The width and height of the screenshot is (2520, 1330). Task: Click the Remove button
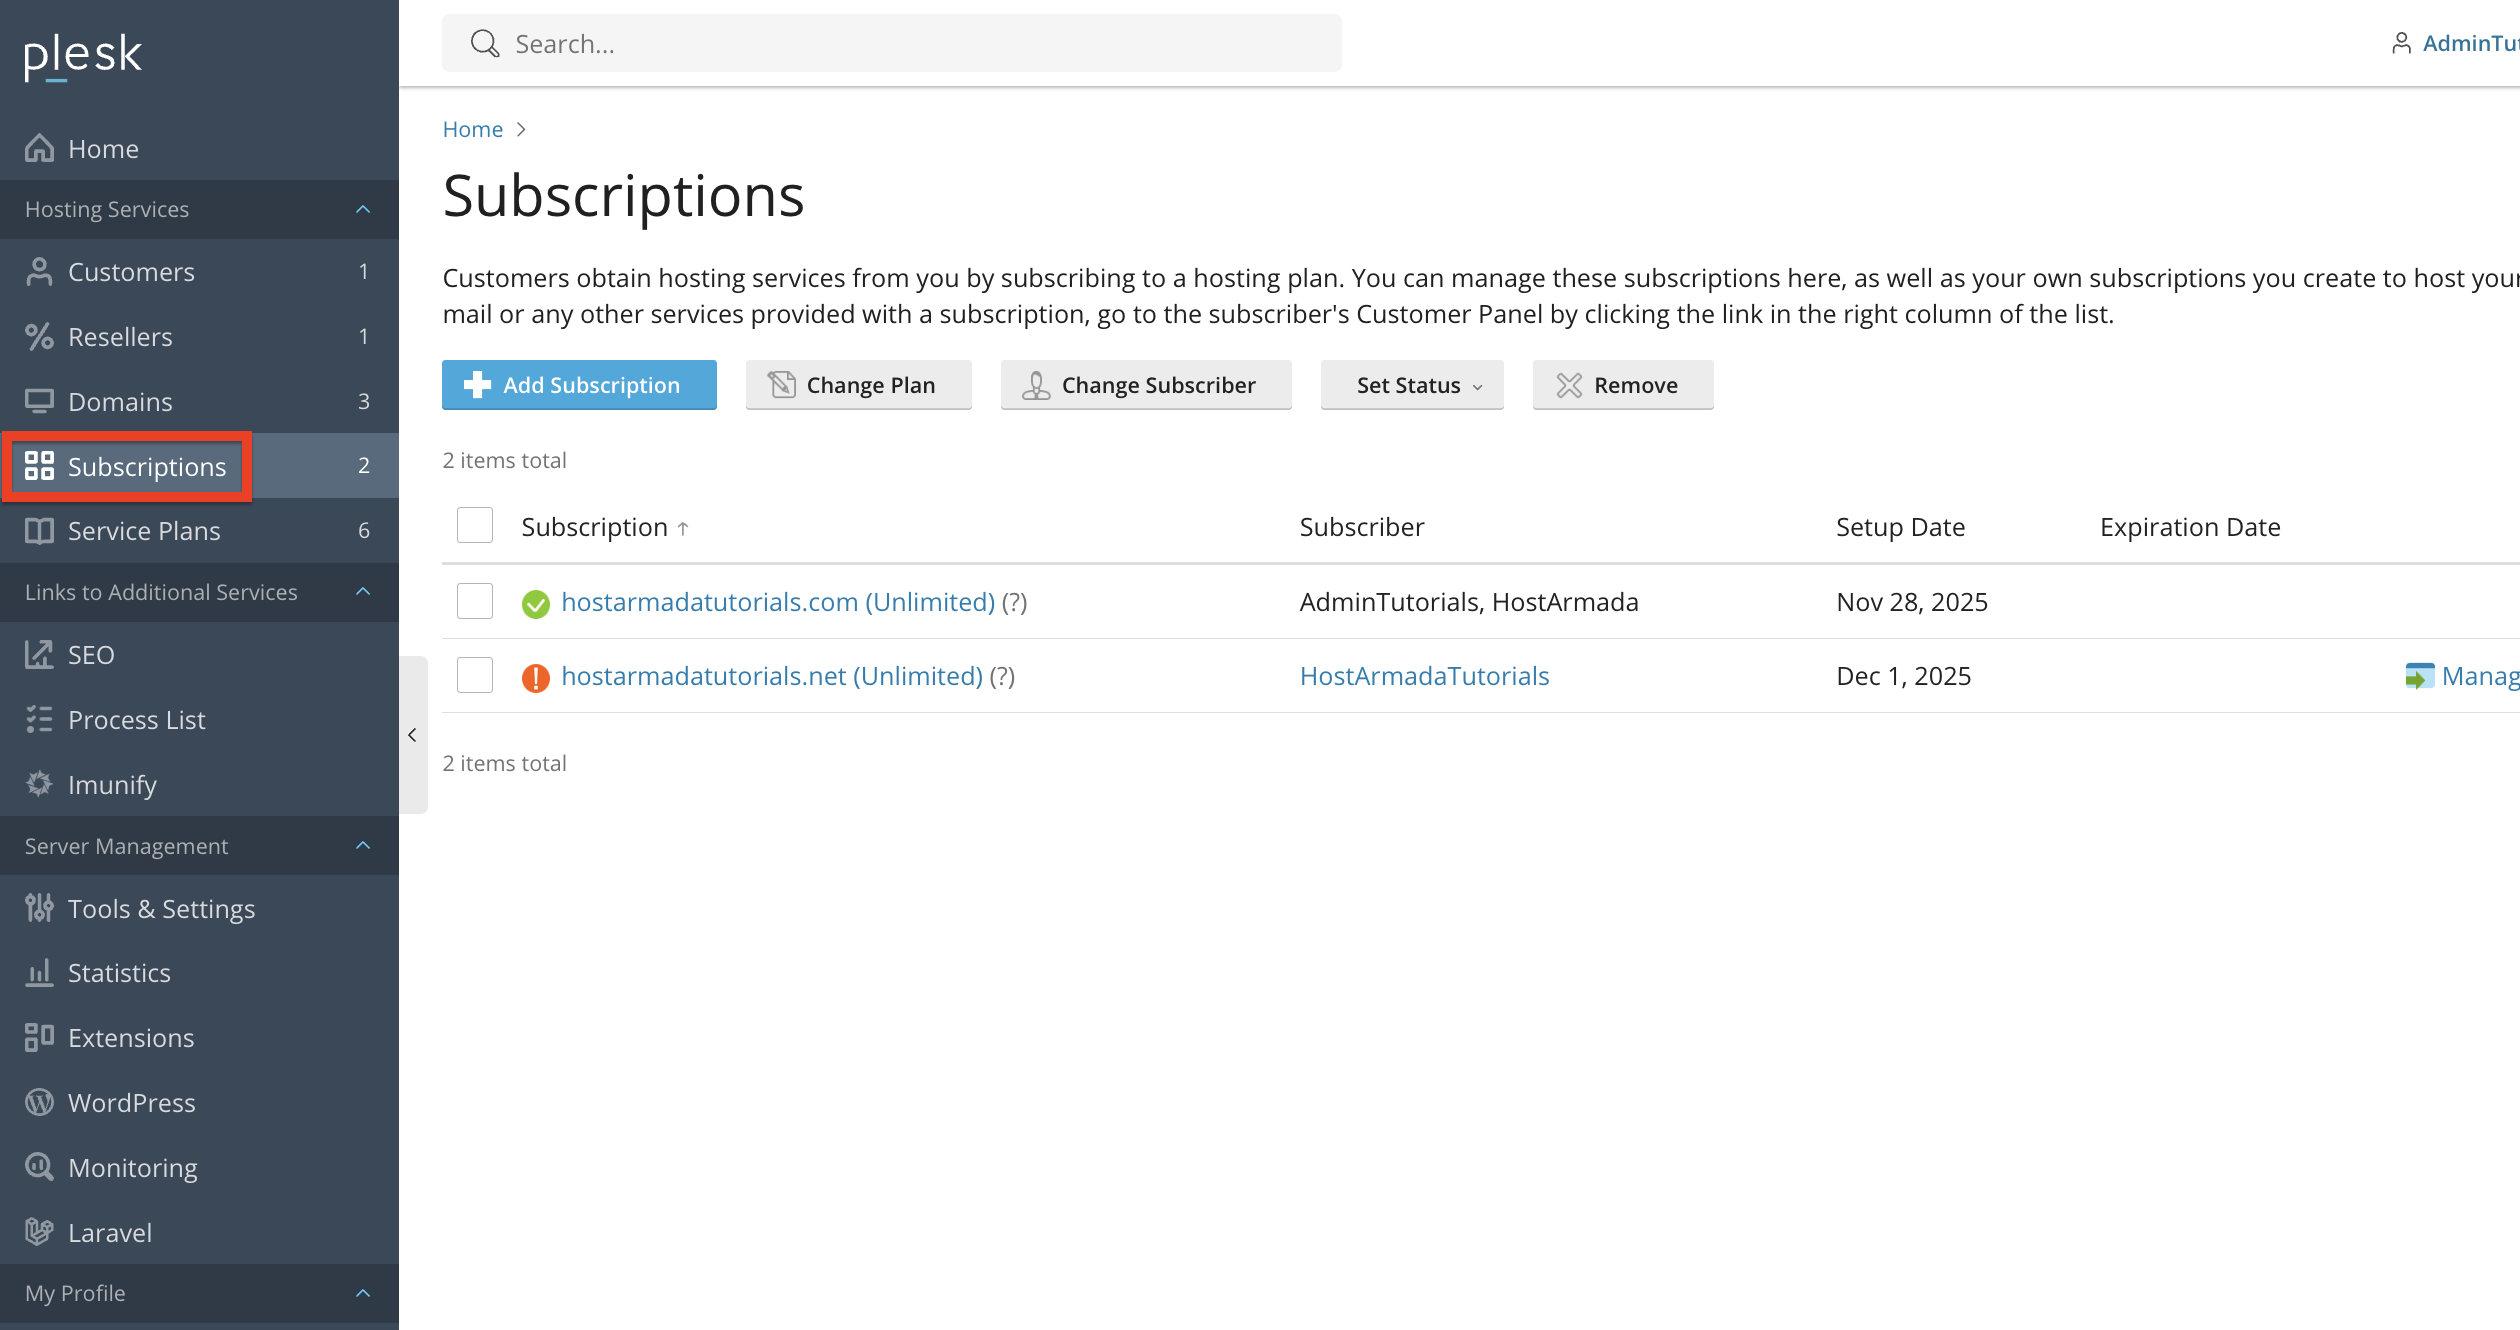pyautogui.click(x=1623, y=385)
